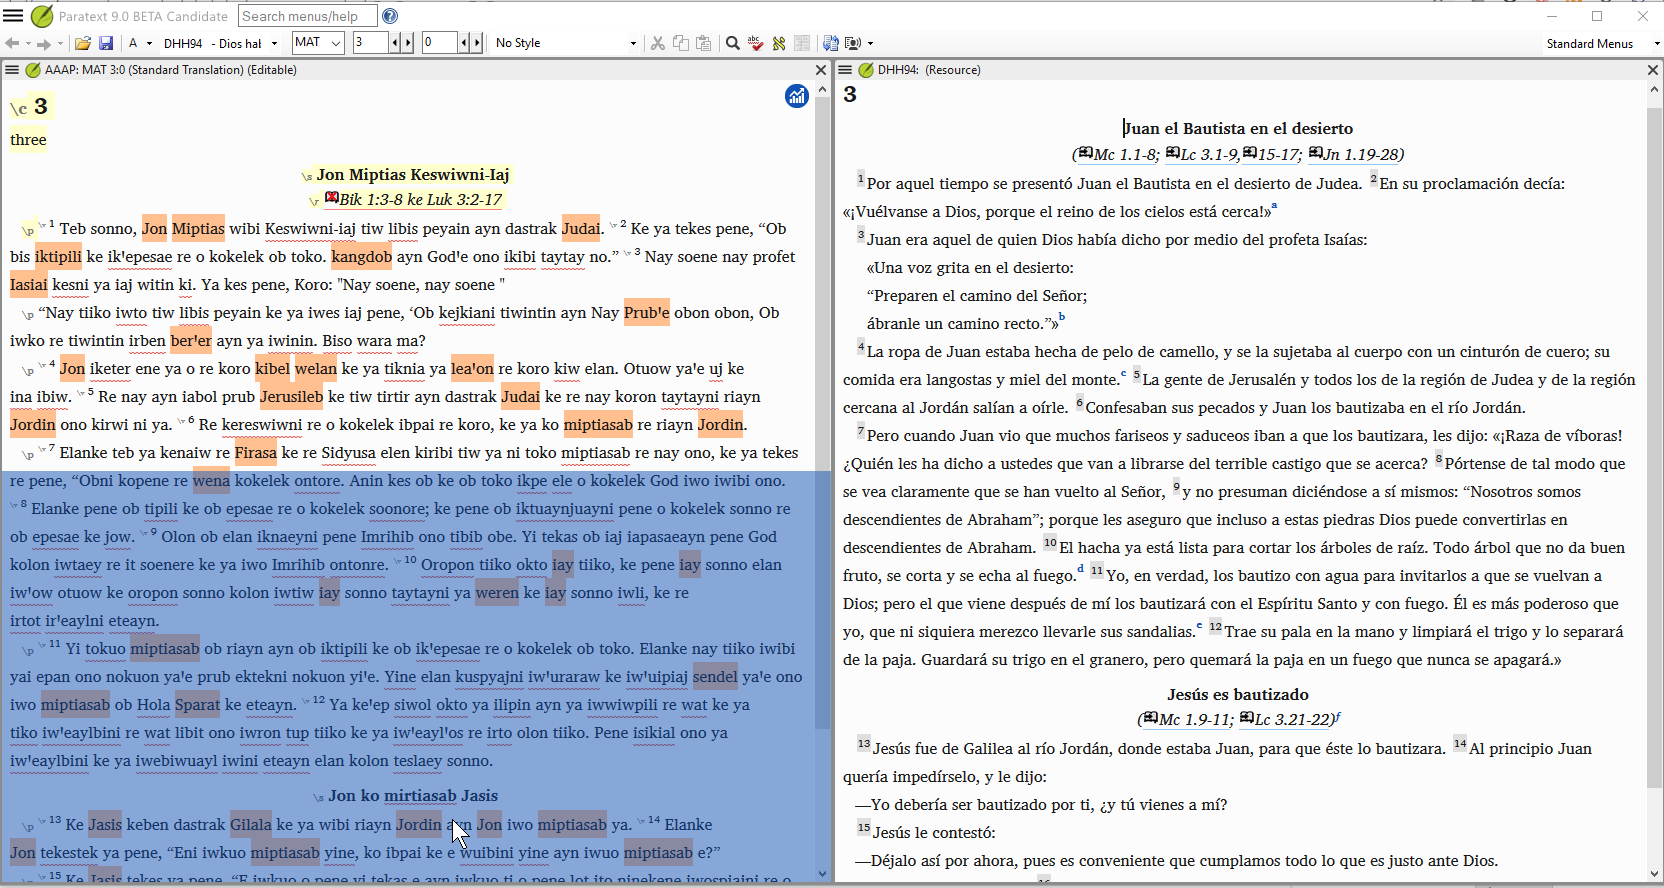The height and width of the screenshot is (888, 1664).
Task: Open the main Paratext hamburger menu
Action: (12, 16)
